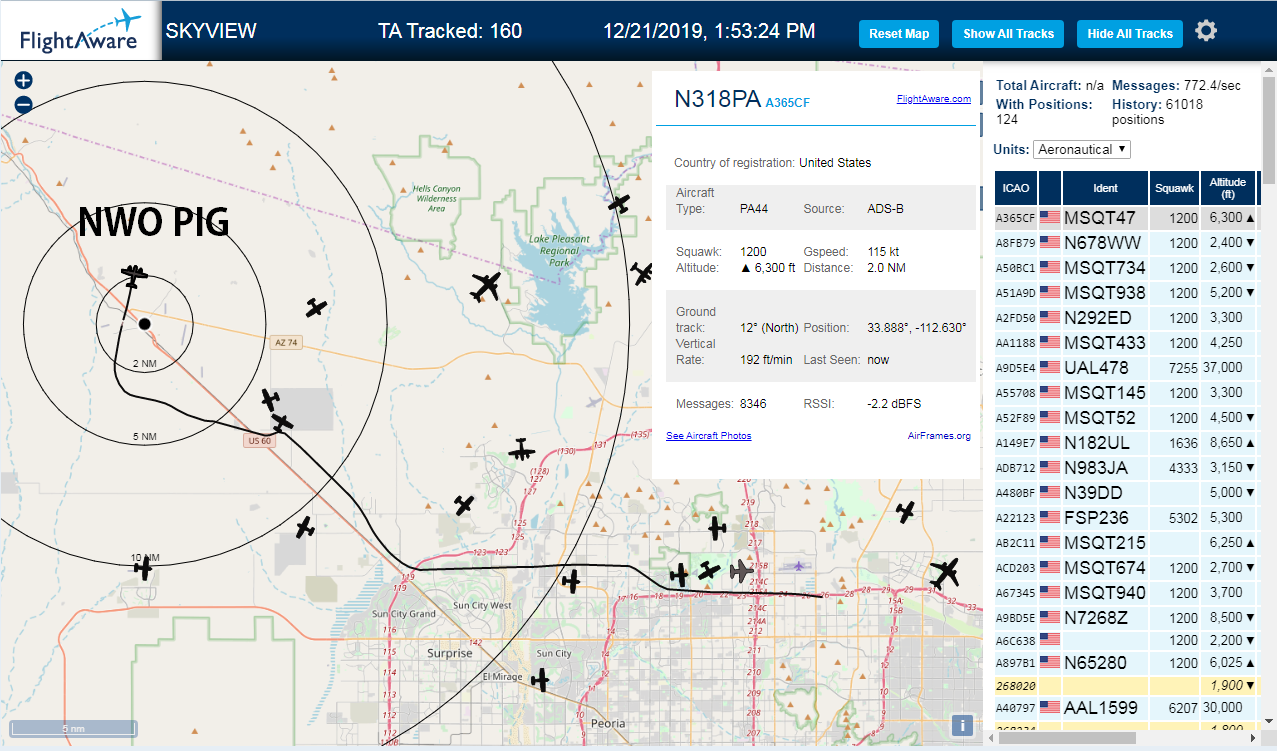Open the settings gear in header
The height and width of the screenshot is (751, 1277).
coord(1206,31)
